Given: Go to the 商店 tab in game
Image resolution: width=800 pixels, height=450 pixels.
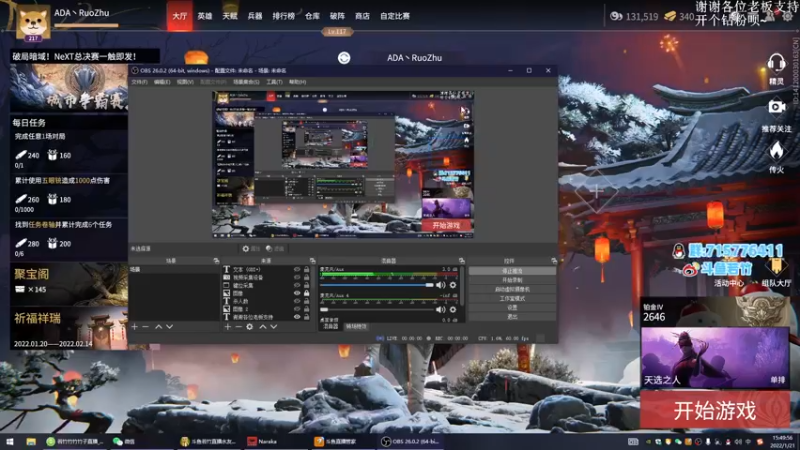Looking at the screenshot, I should [x=362, y=16].
